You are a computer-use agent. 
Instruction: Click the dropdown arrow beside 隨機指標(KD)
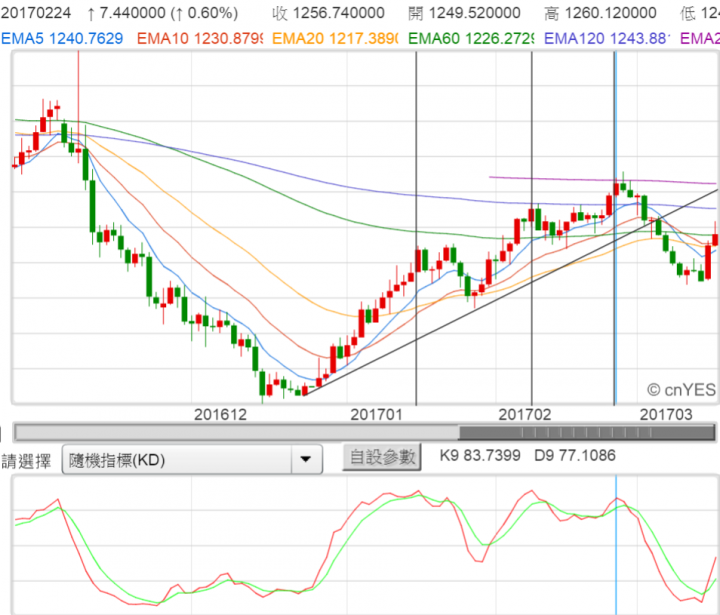[304, 460]
